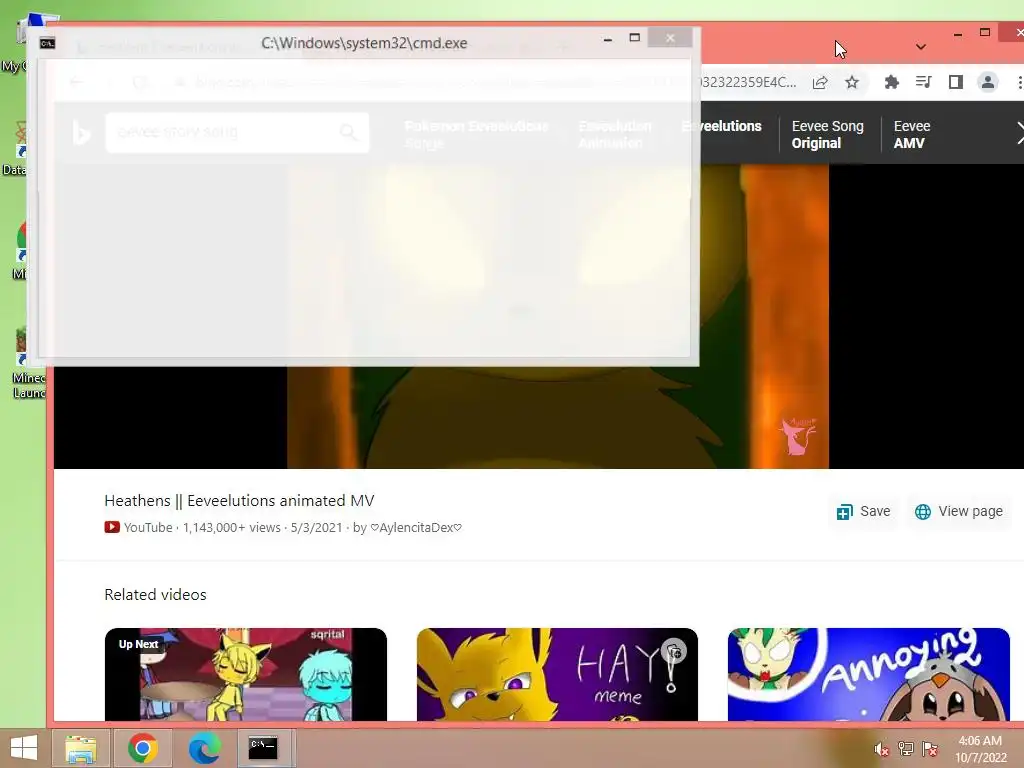Click the save icon on HAY meme thumbnail
The height and width of the screenshot is (768, 1024).
674,652
